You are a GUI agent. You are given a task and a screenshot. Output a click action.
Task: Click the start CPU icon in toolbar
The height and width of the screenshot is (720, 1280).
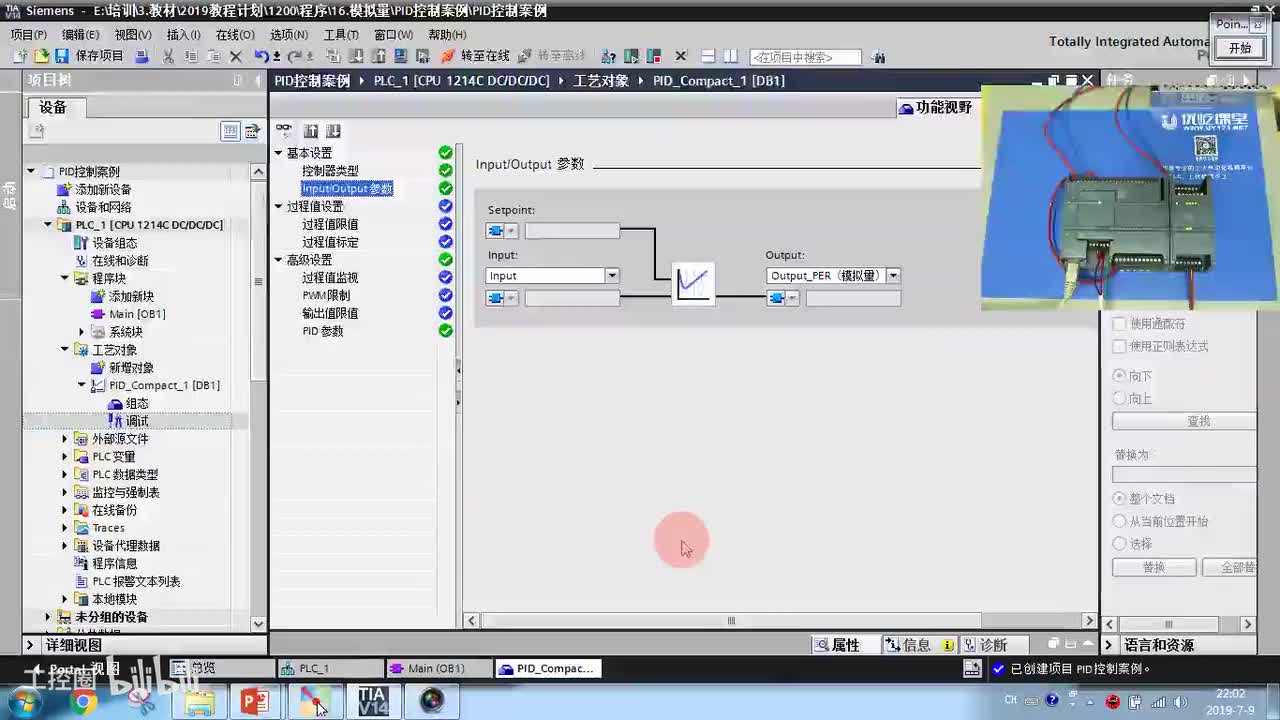[631, 56]
